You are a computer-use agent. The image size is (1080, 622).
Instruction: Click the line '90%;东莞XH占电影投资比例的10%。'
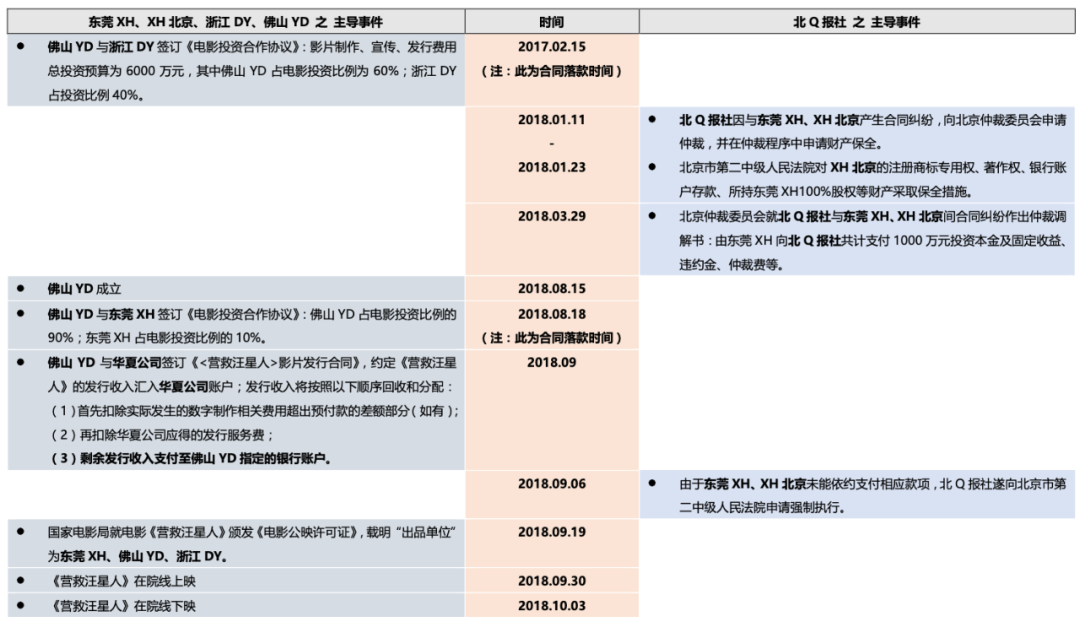(157, 338)
